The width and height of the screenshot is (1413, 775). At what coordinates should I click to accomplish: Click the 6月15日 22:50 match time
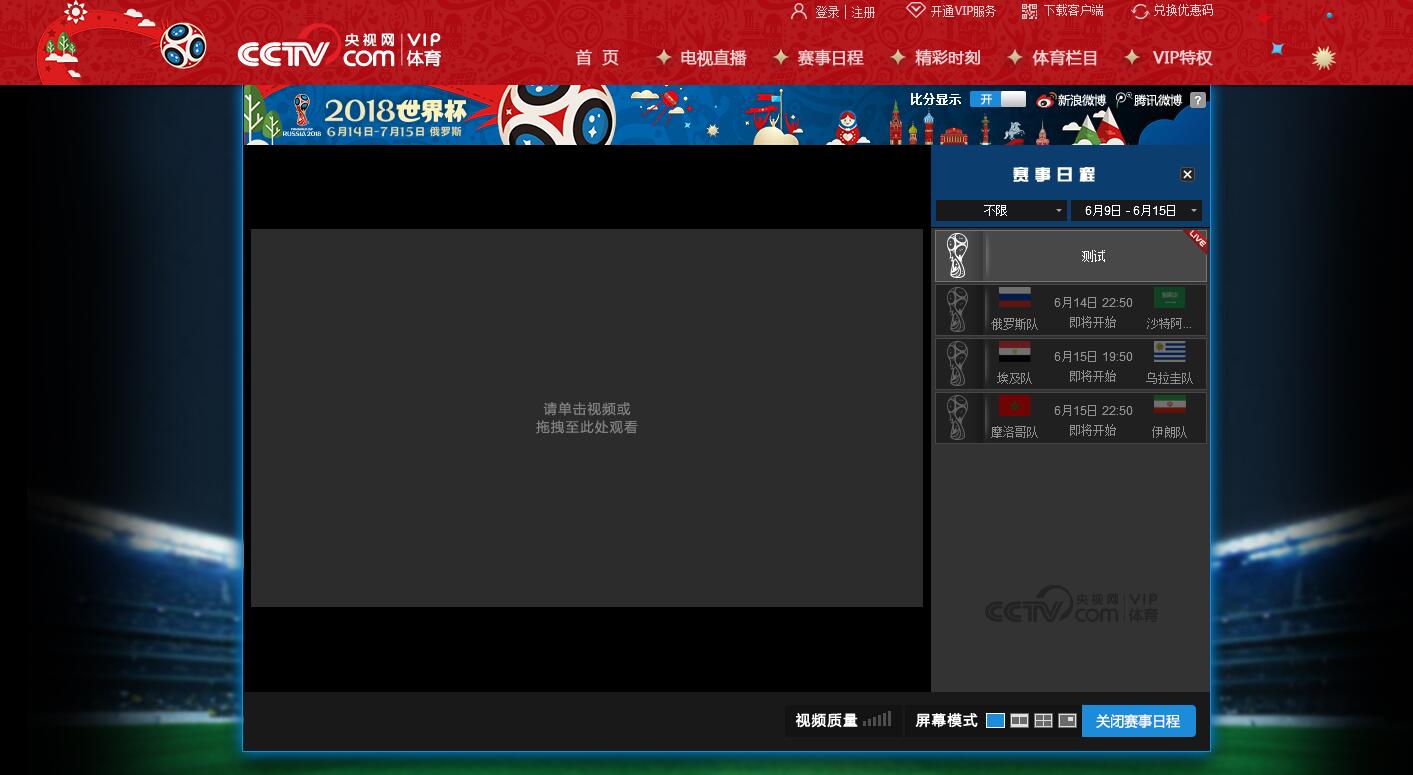1093,410
